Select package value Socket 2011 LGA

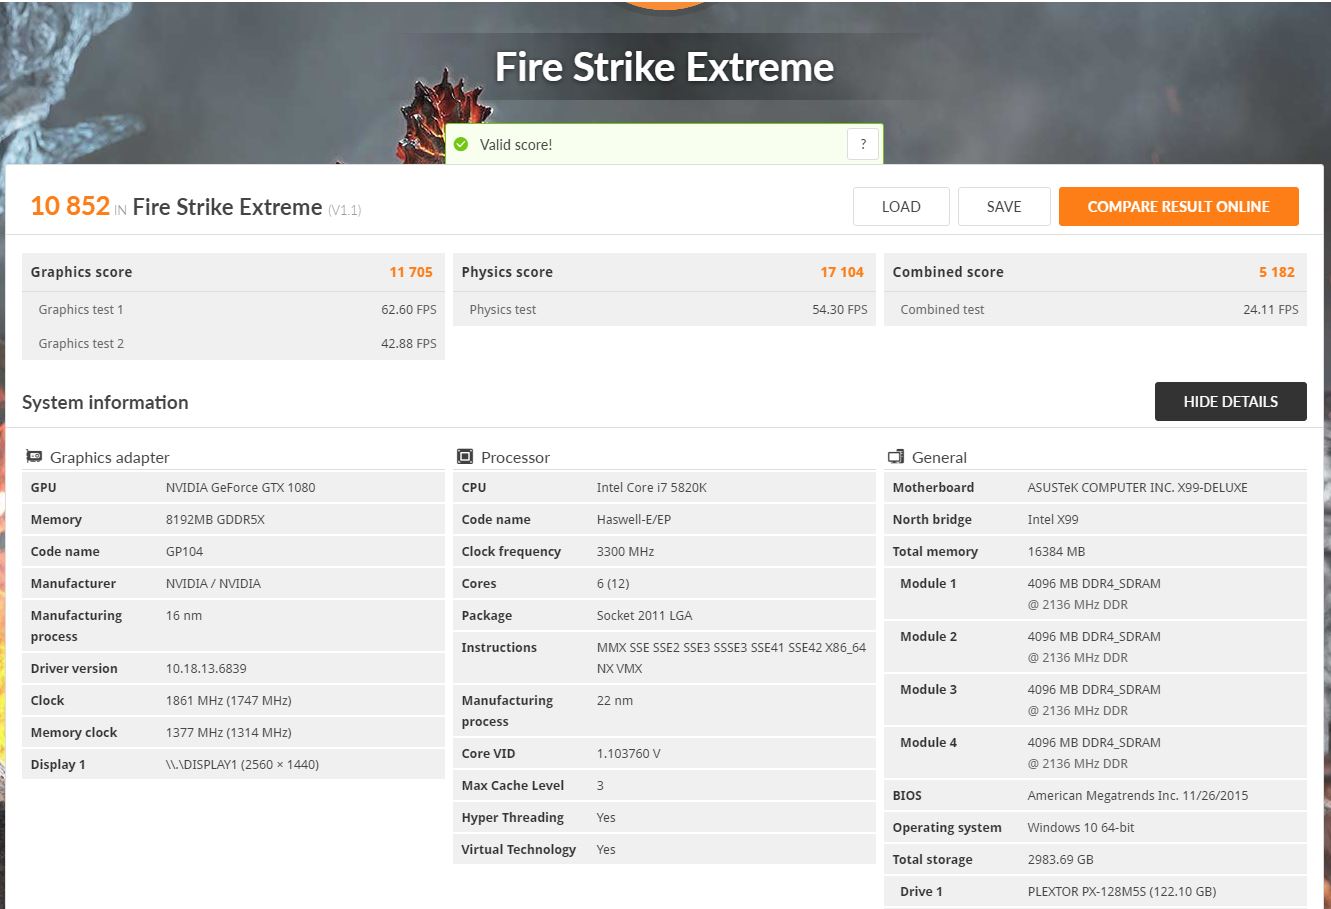click(644, 616)
